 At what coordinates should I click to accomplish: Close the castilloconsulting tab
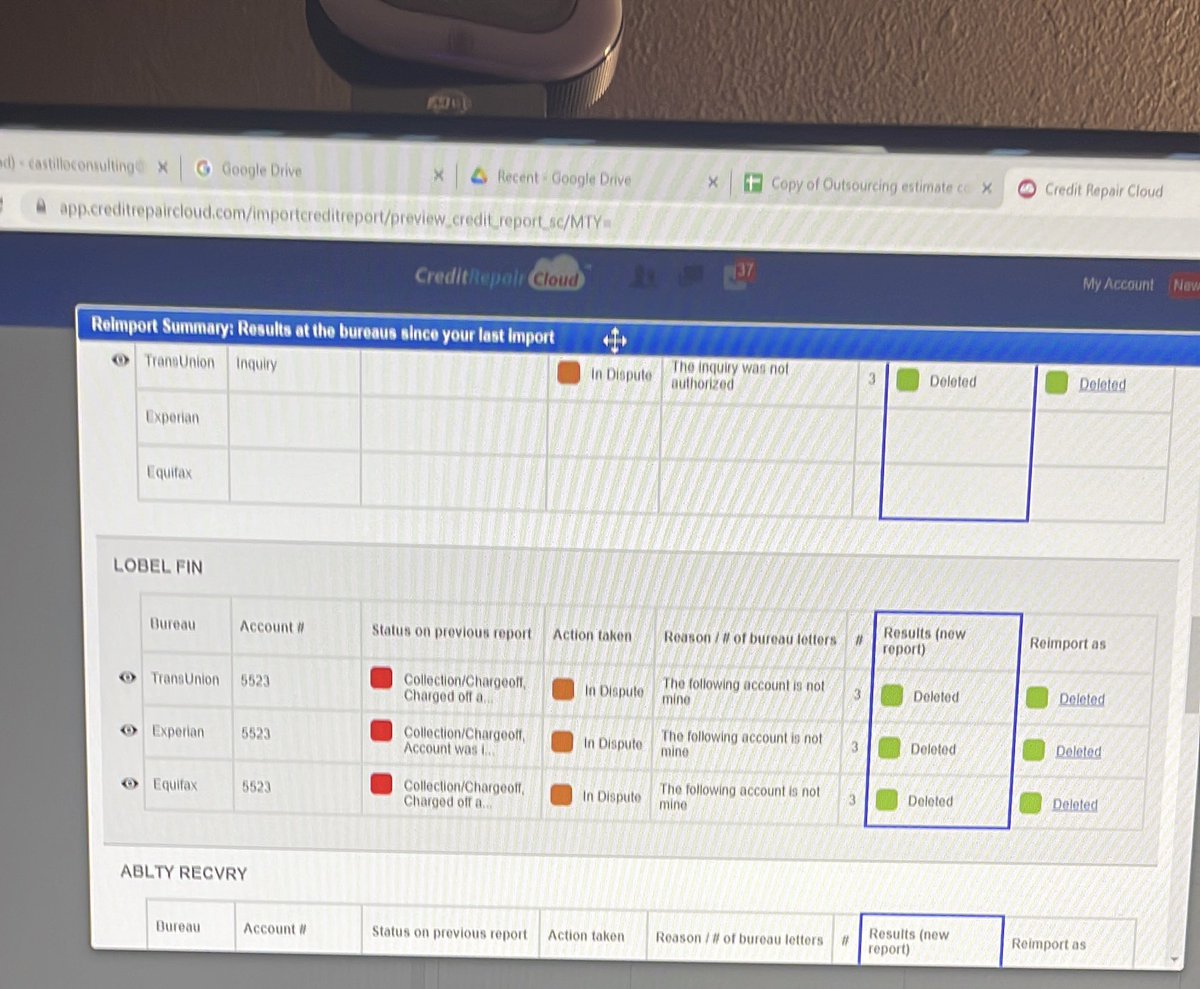162,167
